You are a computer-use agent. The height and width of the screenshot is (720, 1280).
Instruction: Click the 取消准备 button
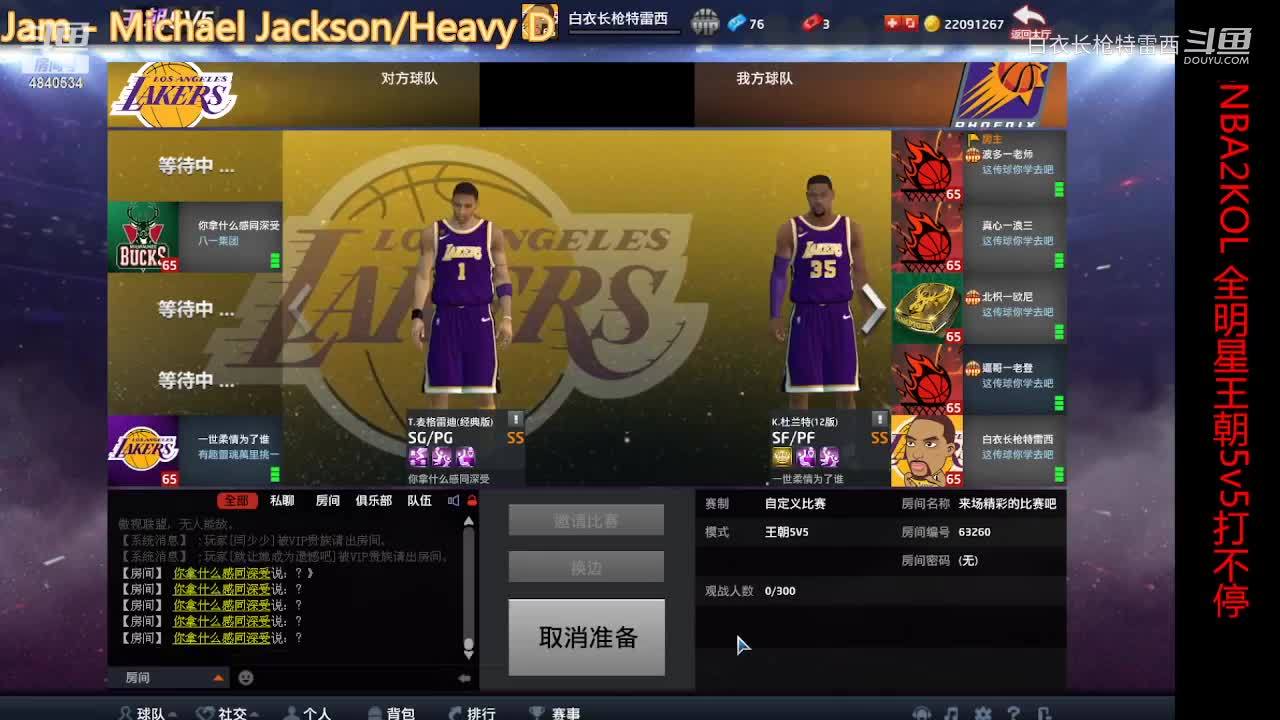click(587, 637)
